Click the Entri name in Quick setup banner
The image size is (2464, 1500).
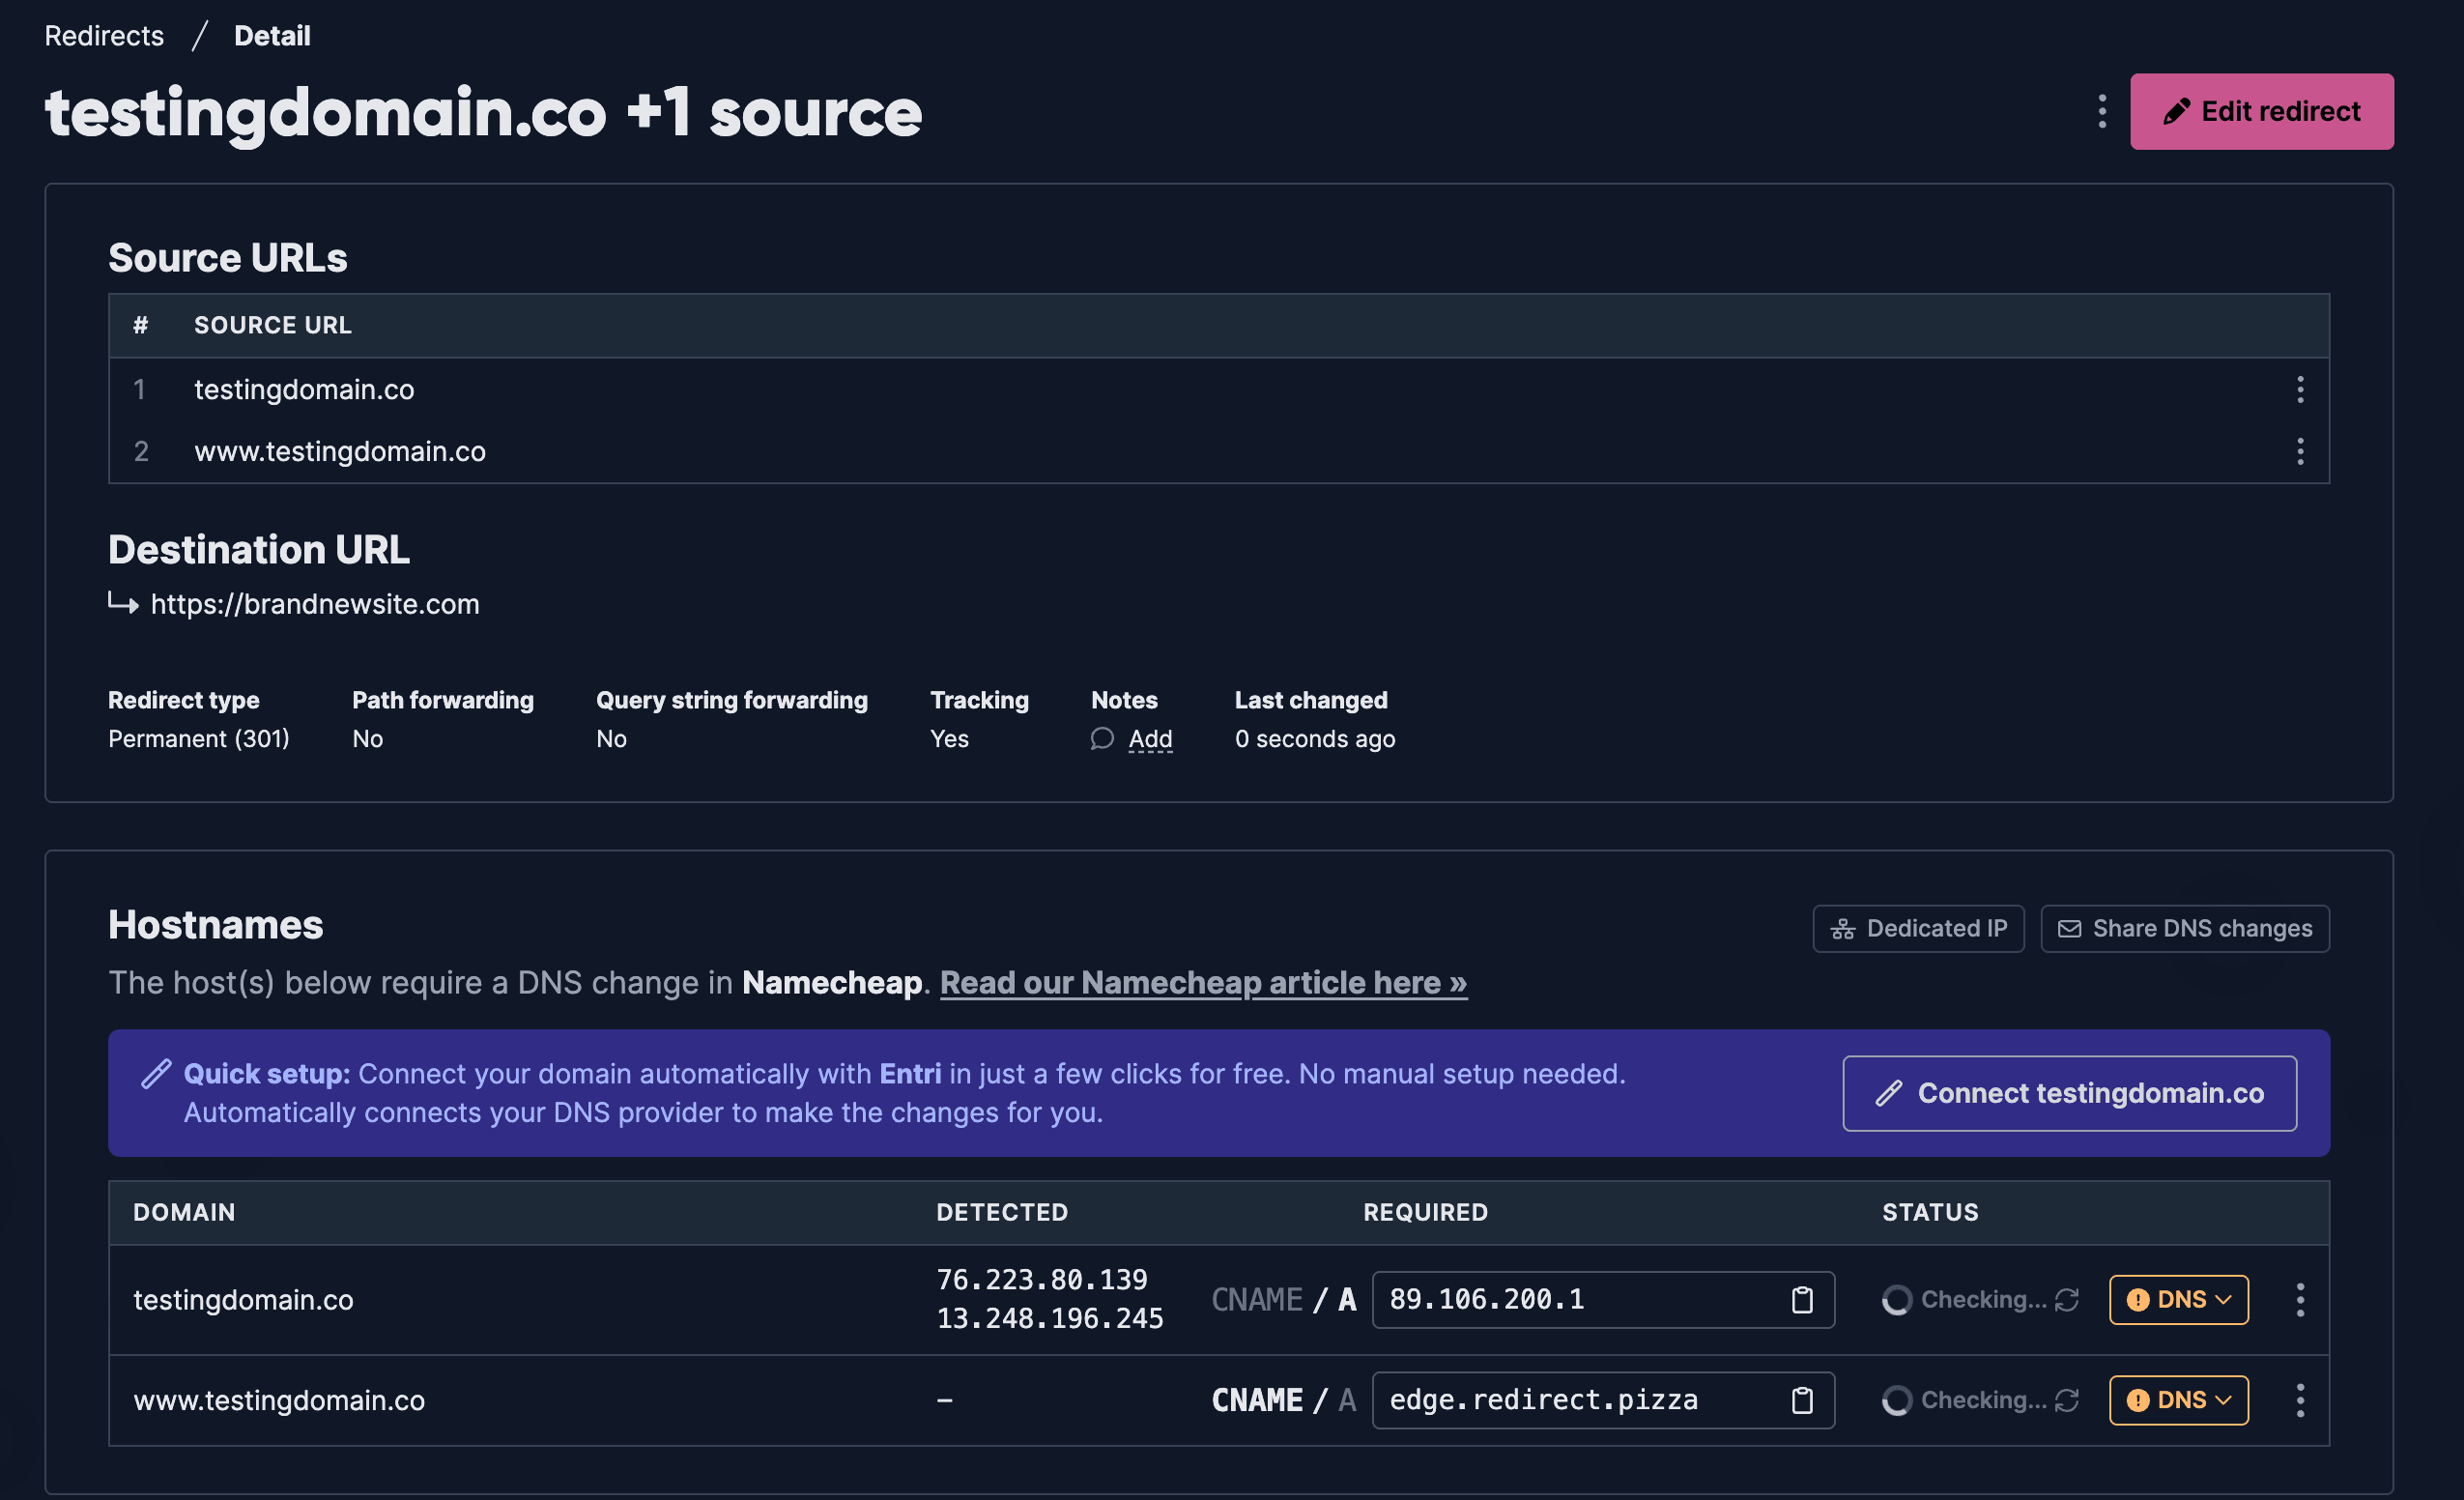[x=910, y=1074]
